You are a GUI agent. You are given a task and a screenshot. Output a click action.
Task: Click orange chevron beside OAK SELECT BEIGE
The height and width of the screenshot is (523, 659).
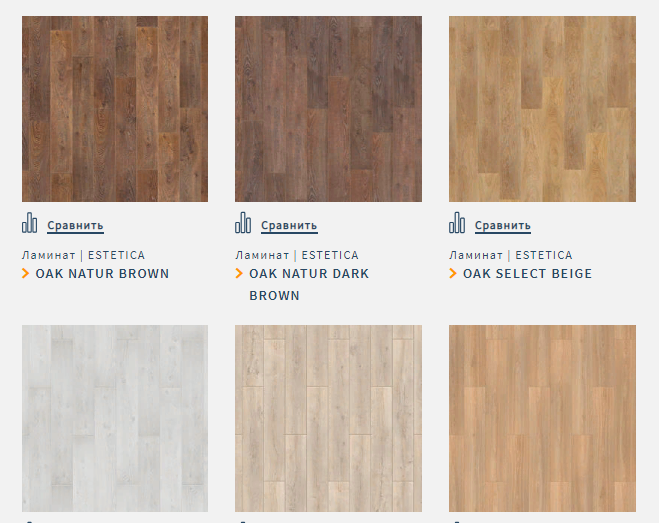453,274
